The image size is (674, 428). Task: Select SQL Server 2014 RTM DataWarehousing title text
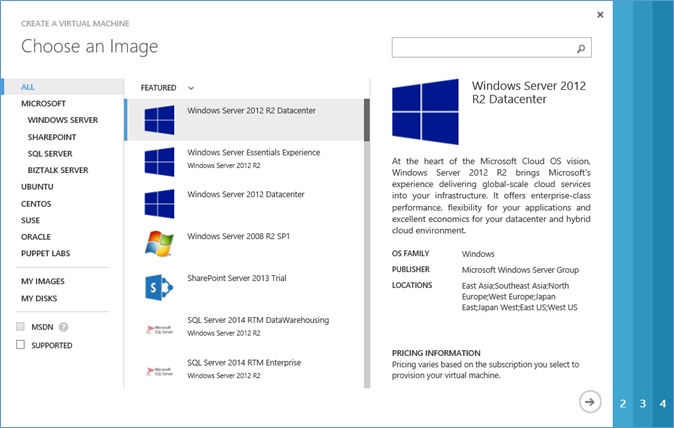pyautogui.click(x=258, y=320)
